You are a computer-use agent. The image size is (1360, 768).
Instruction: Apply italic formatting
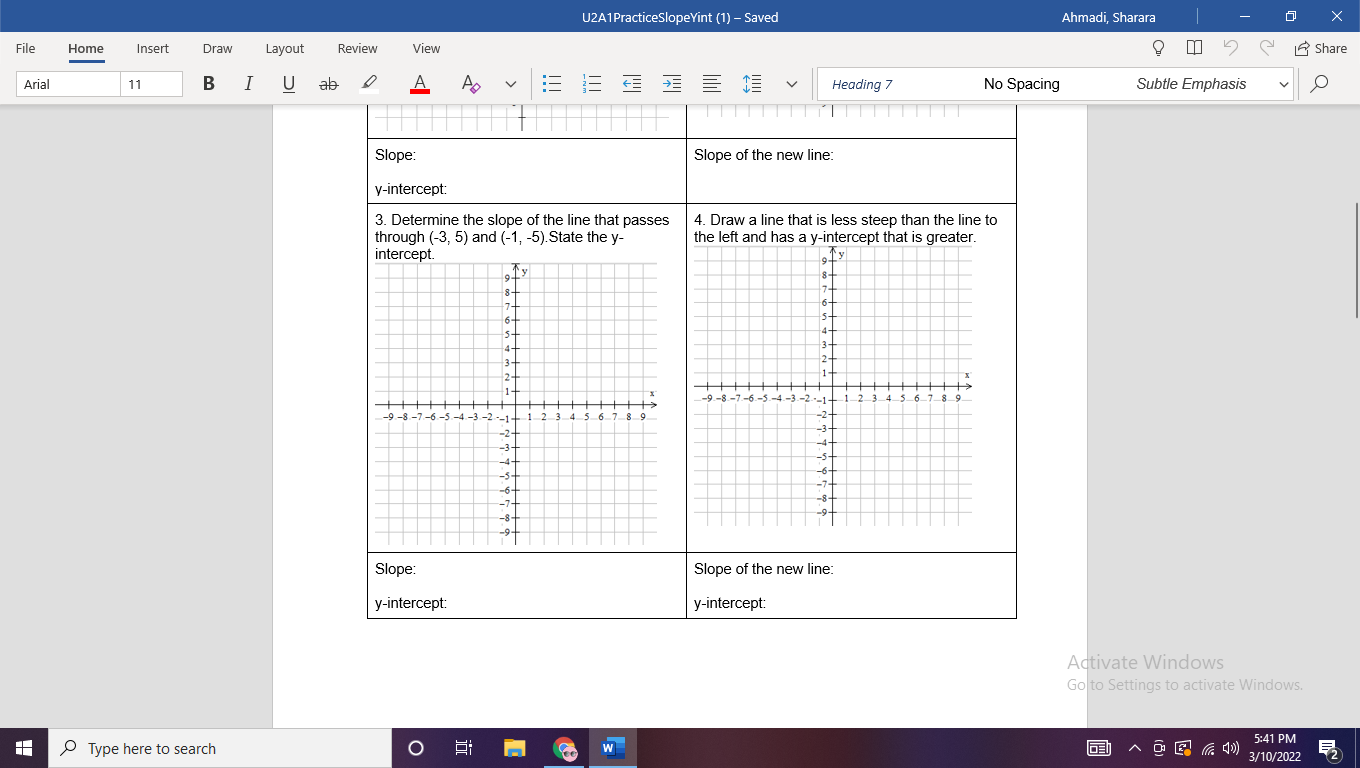click(x=248, y=84)
